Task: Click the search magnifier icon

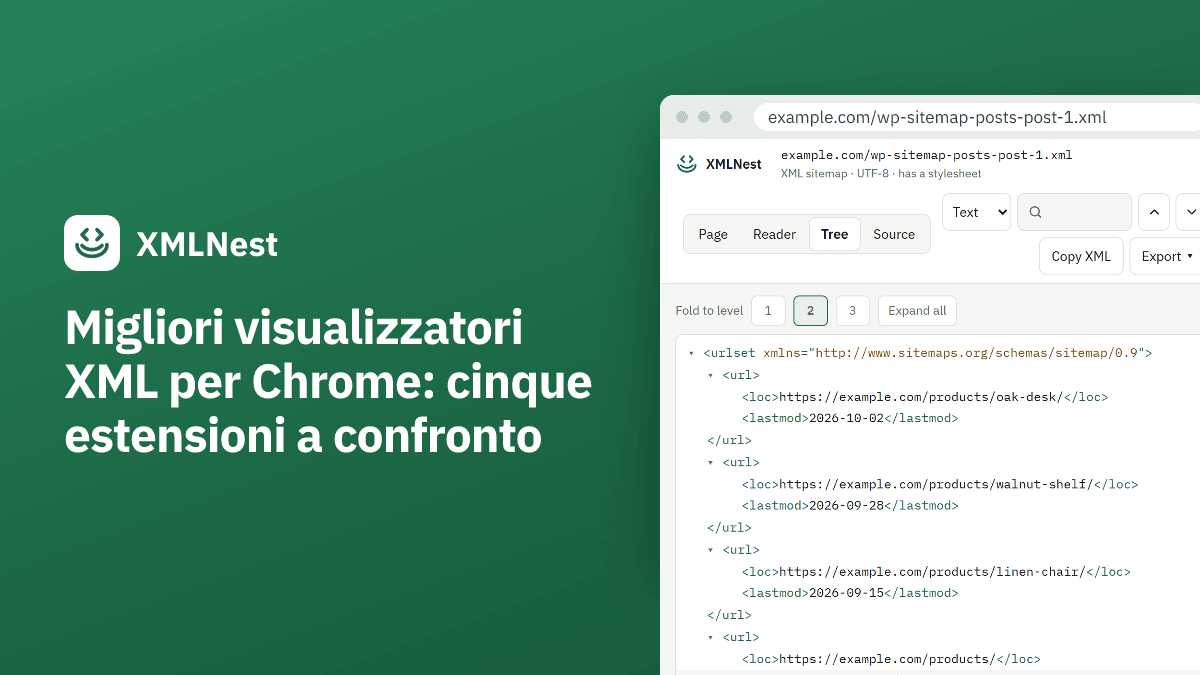Action: pos(1035,212)
